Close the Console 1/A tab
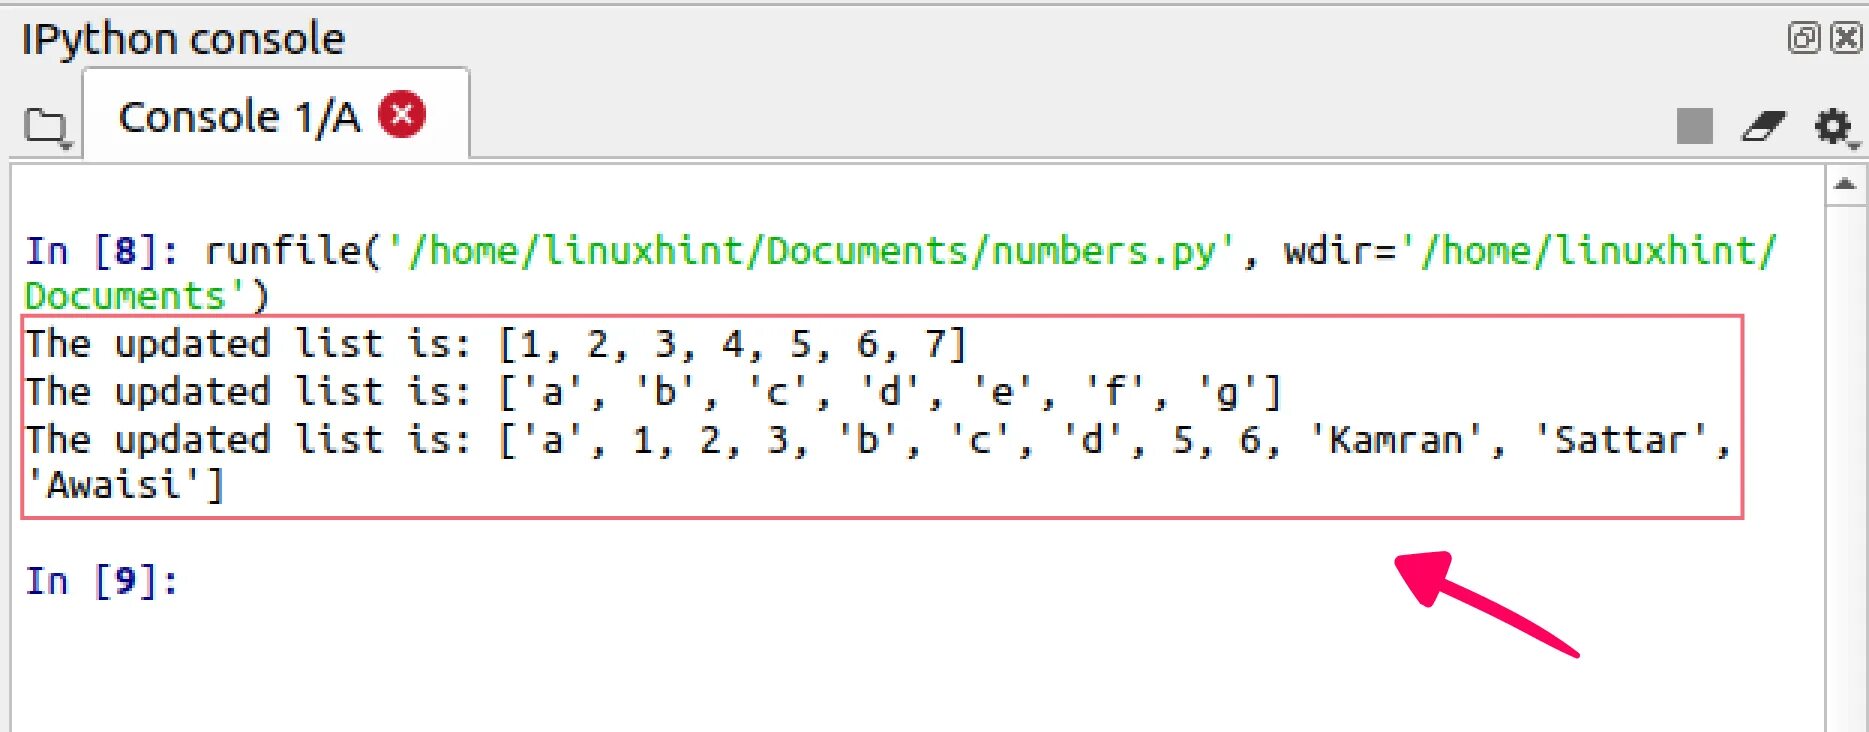This screenshot has width=1869, height=732. tap(402, 115)
